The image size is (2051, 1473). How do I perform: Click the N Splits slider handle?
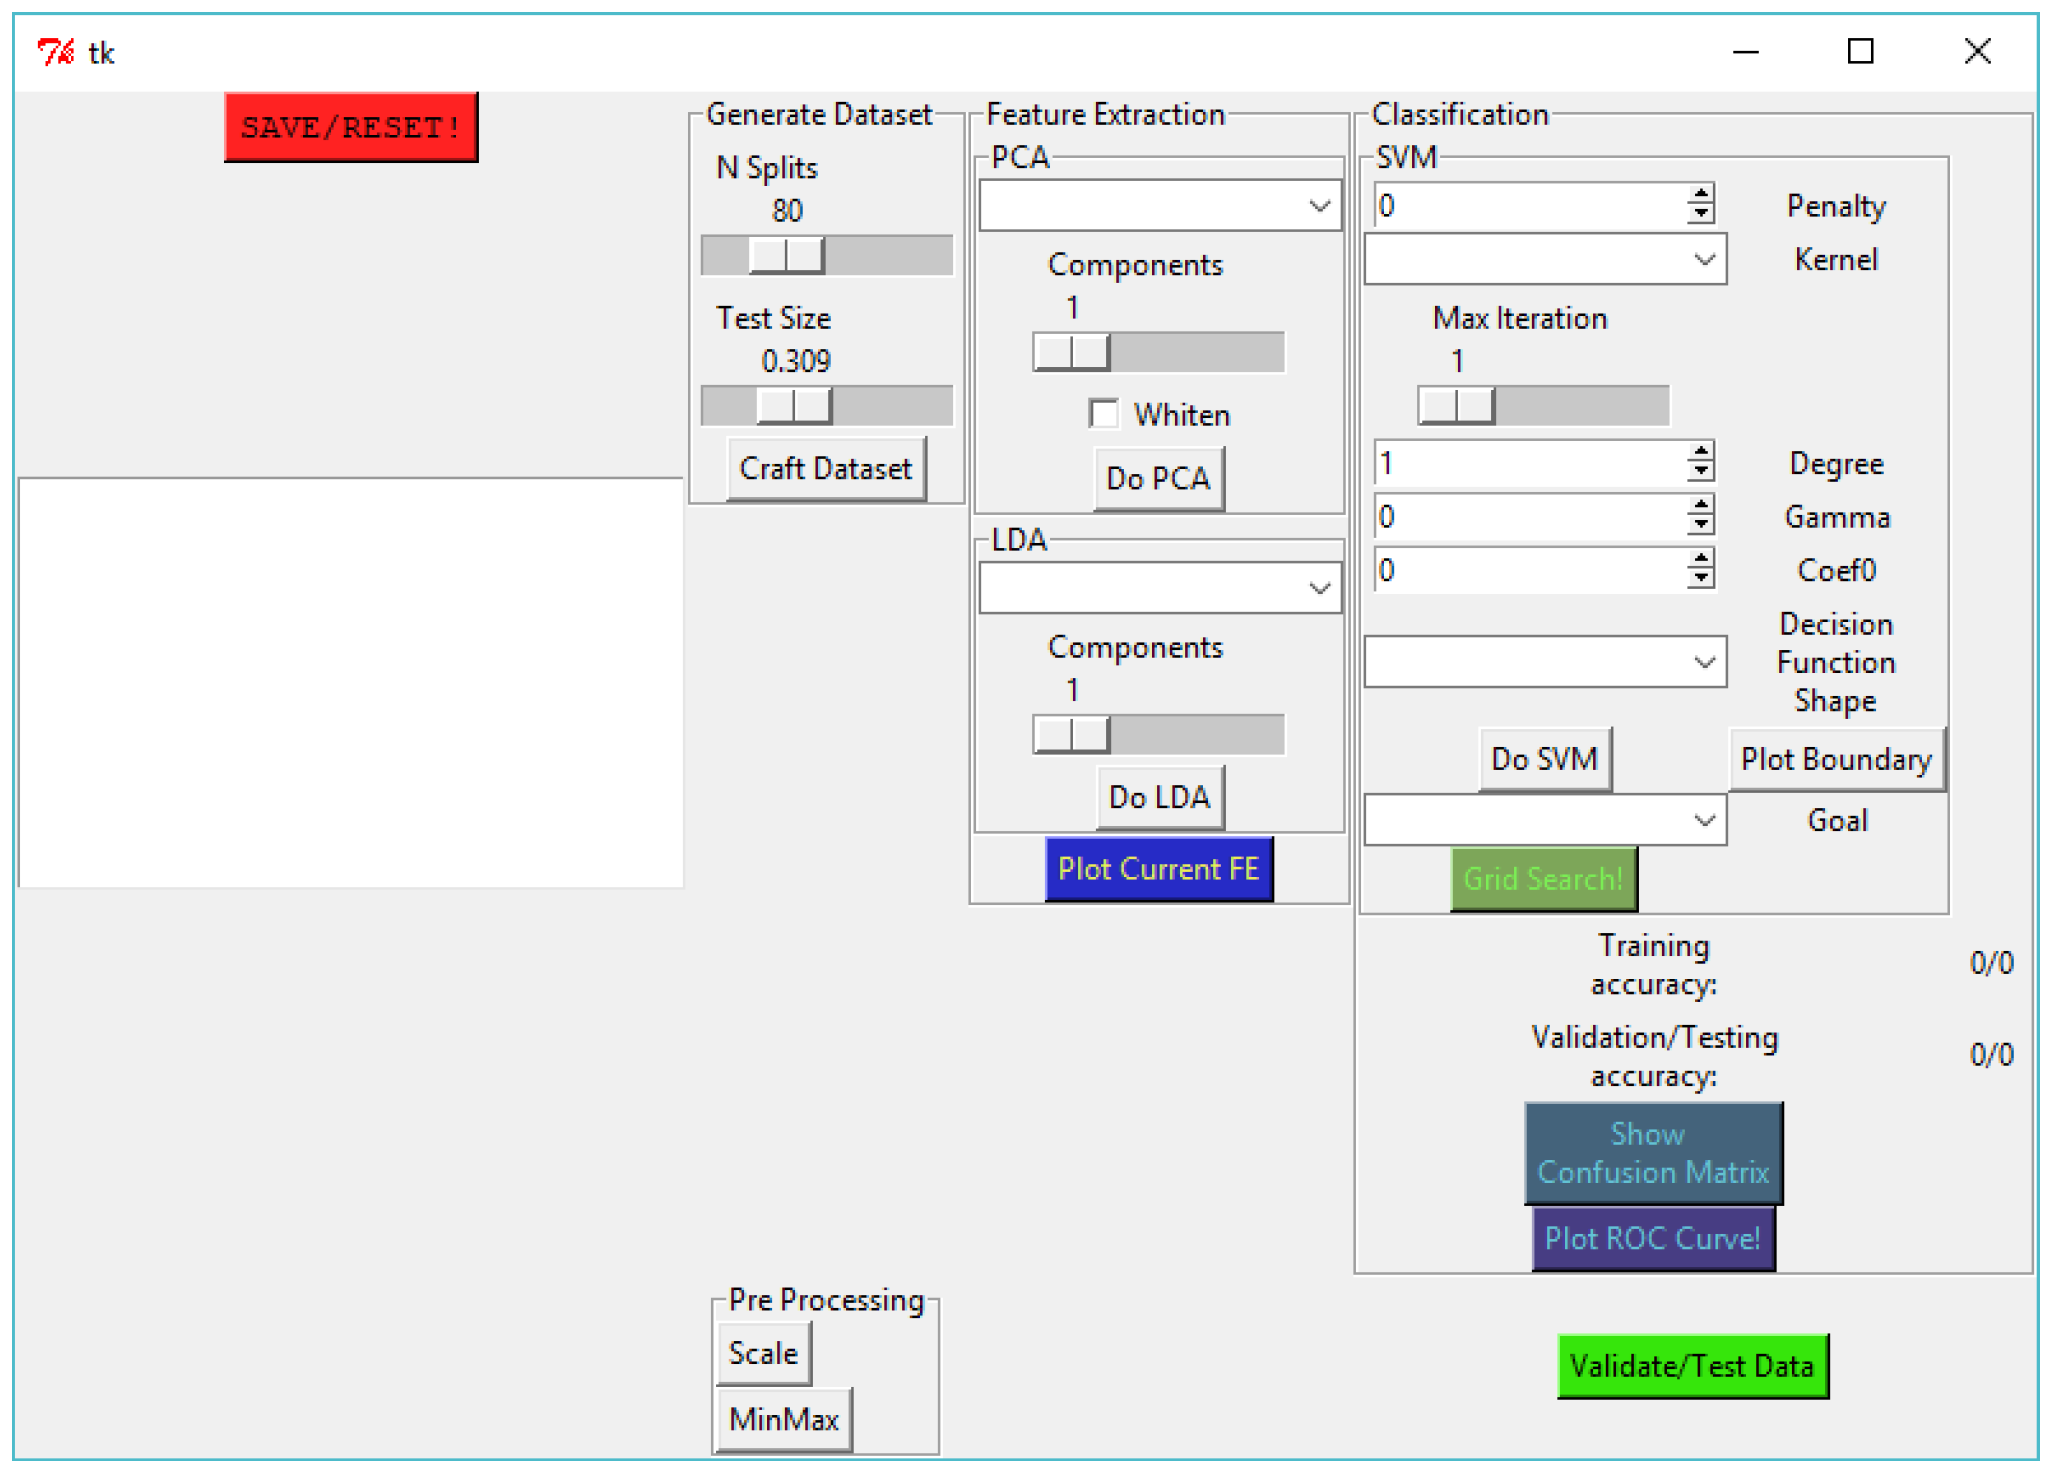click(786, 255)
